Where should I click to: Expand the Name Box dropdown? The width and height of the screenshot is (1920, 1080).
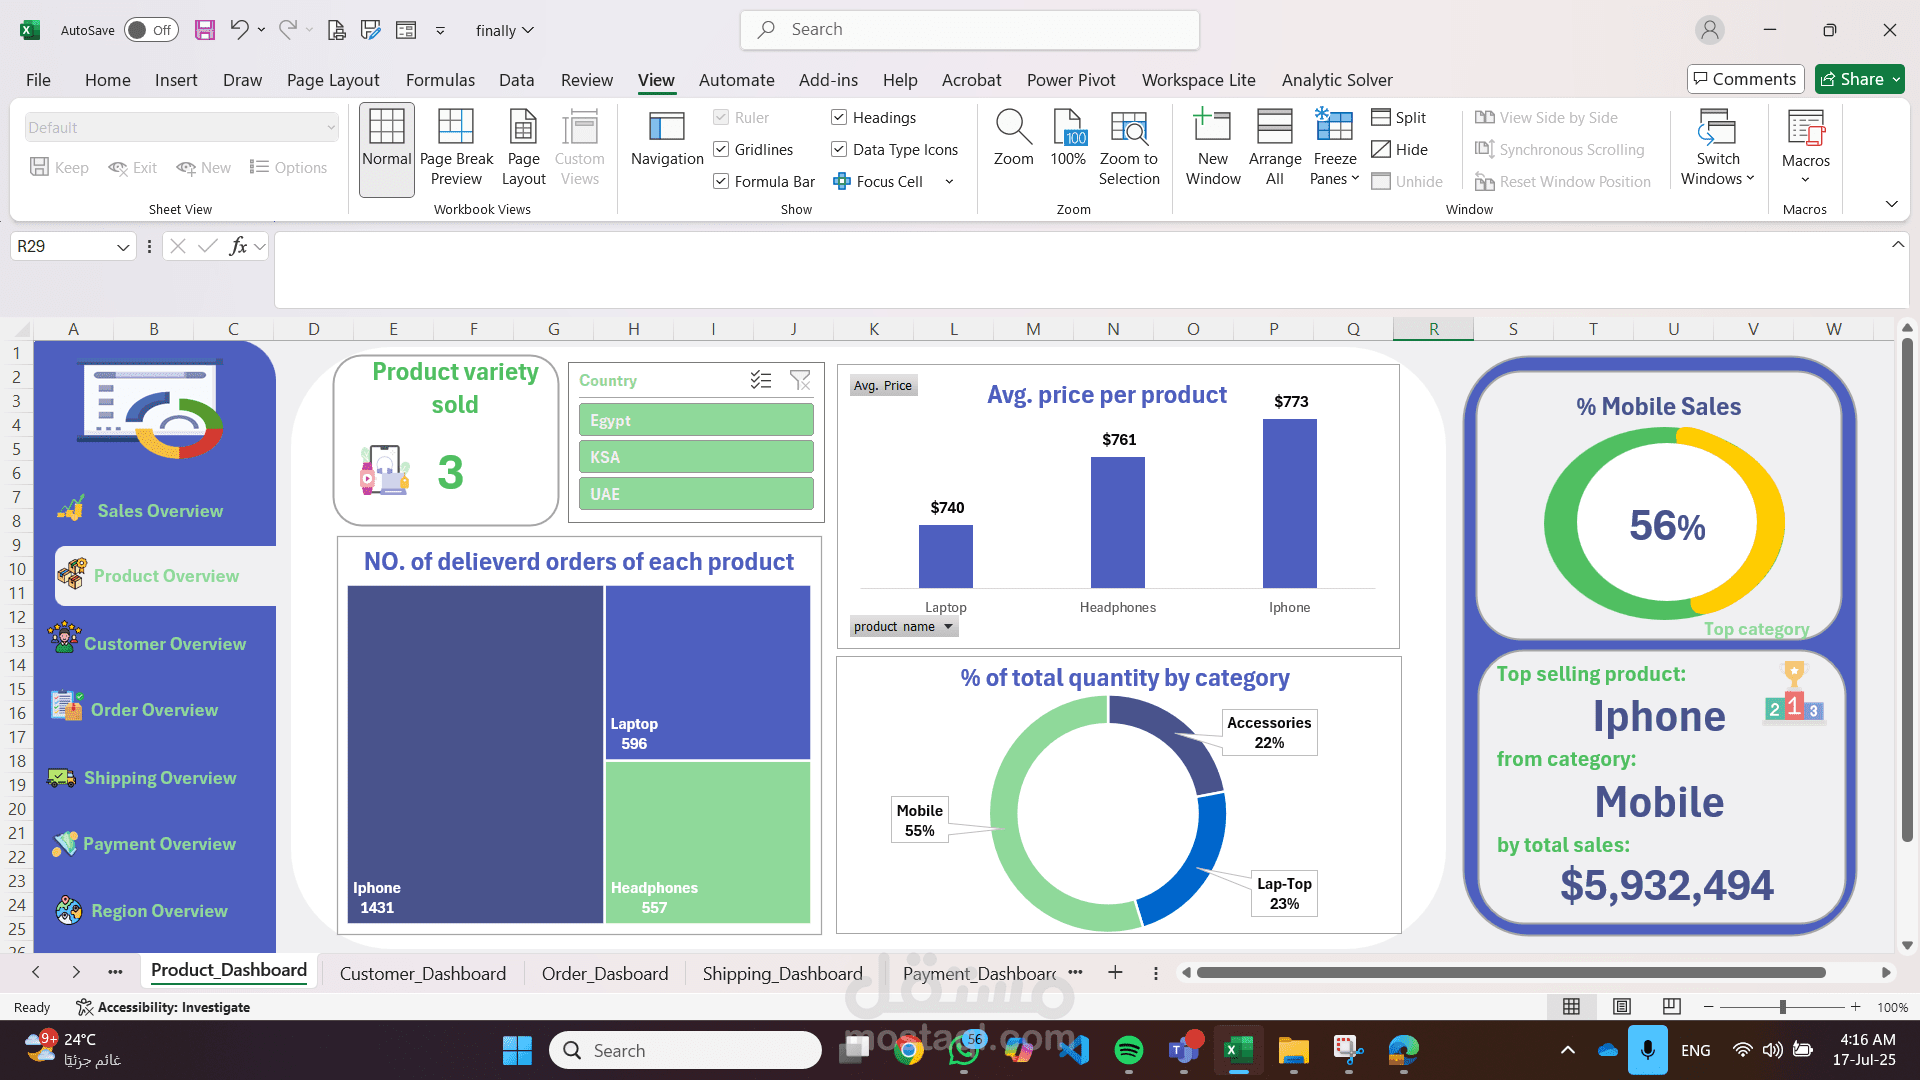[x=123, y=246]
